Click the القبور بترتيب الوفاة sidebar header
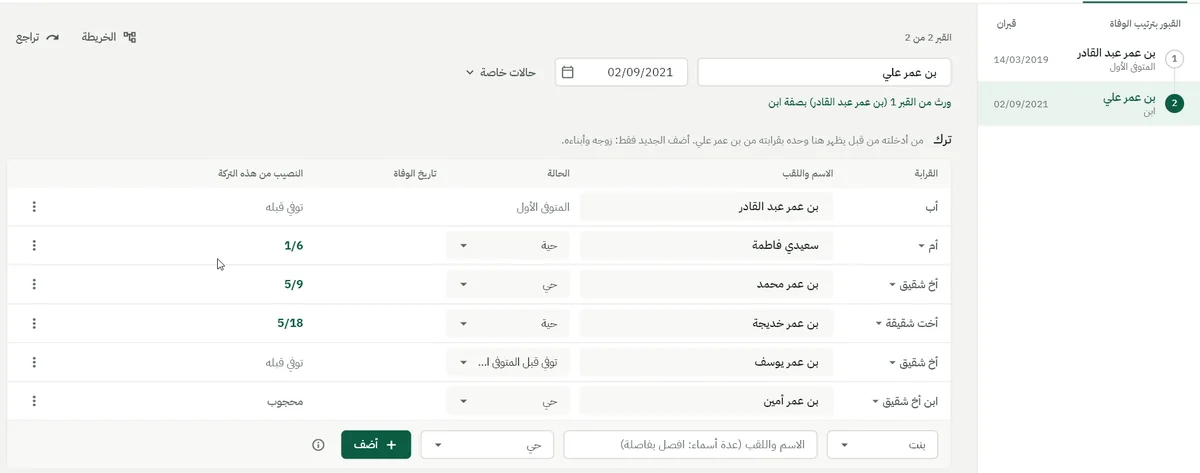 (1146, 23)
